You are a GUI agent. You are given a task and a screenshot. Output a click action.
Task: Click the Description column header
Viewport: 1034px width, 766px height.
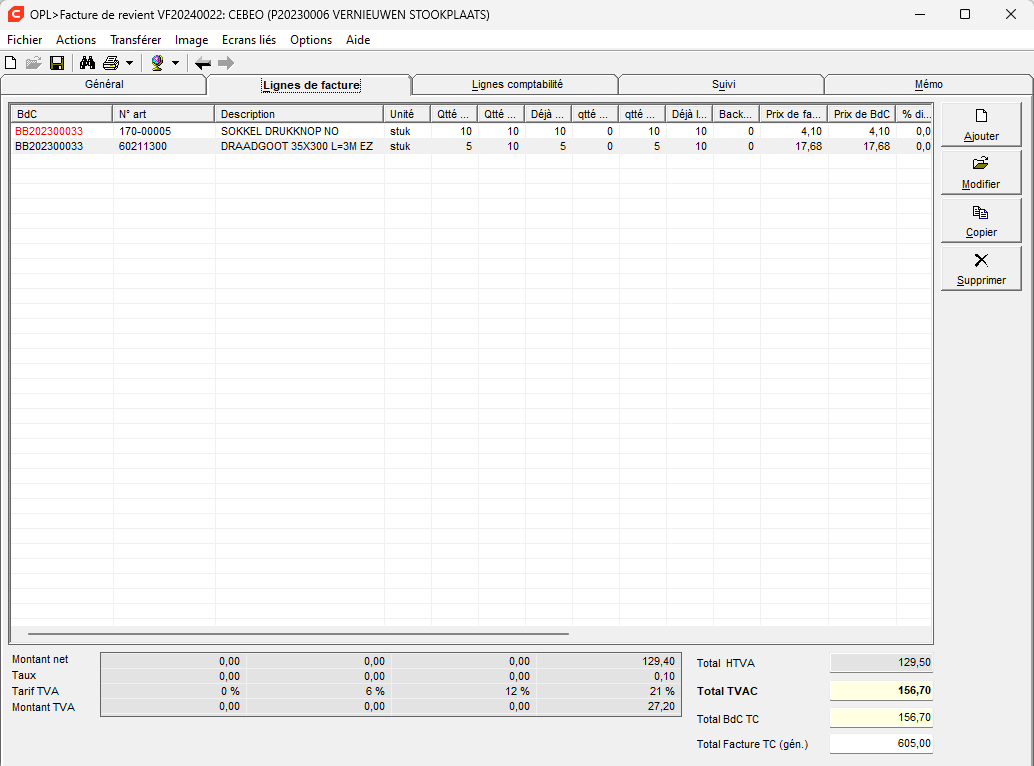299,114
